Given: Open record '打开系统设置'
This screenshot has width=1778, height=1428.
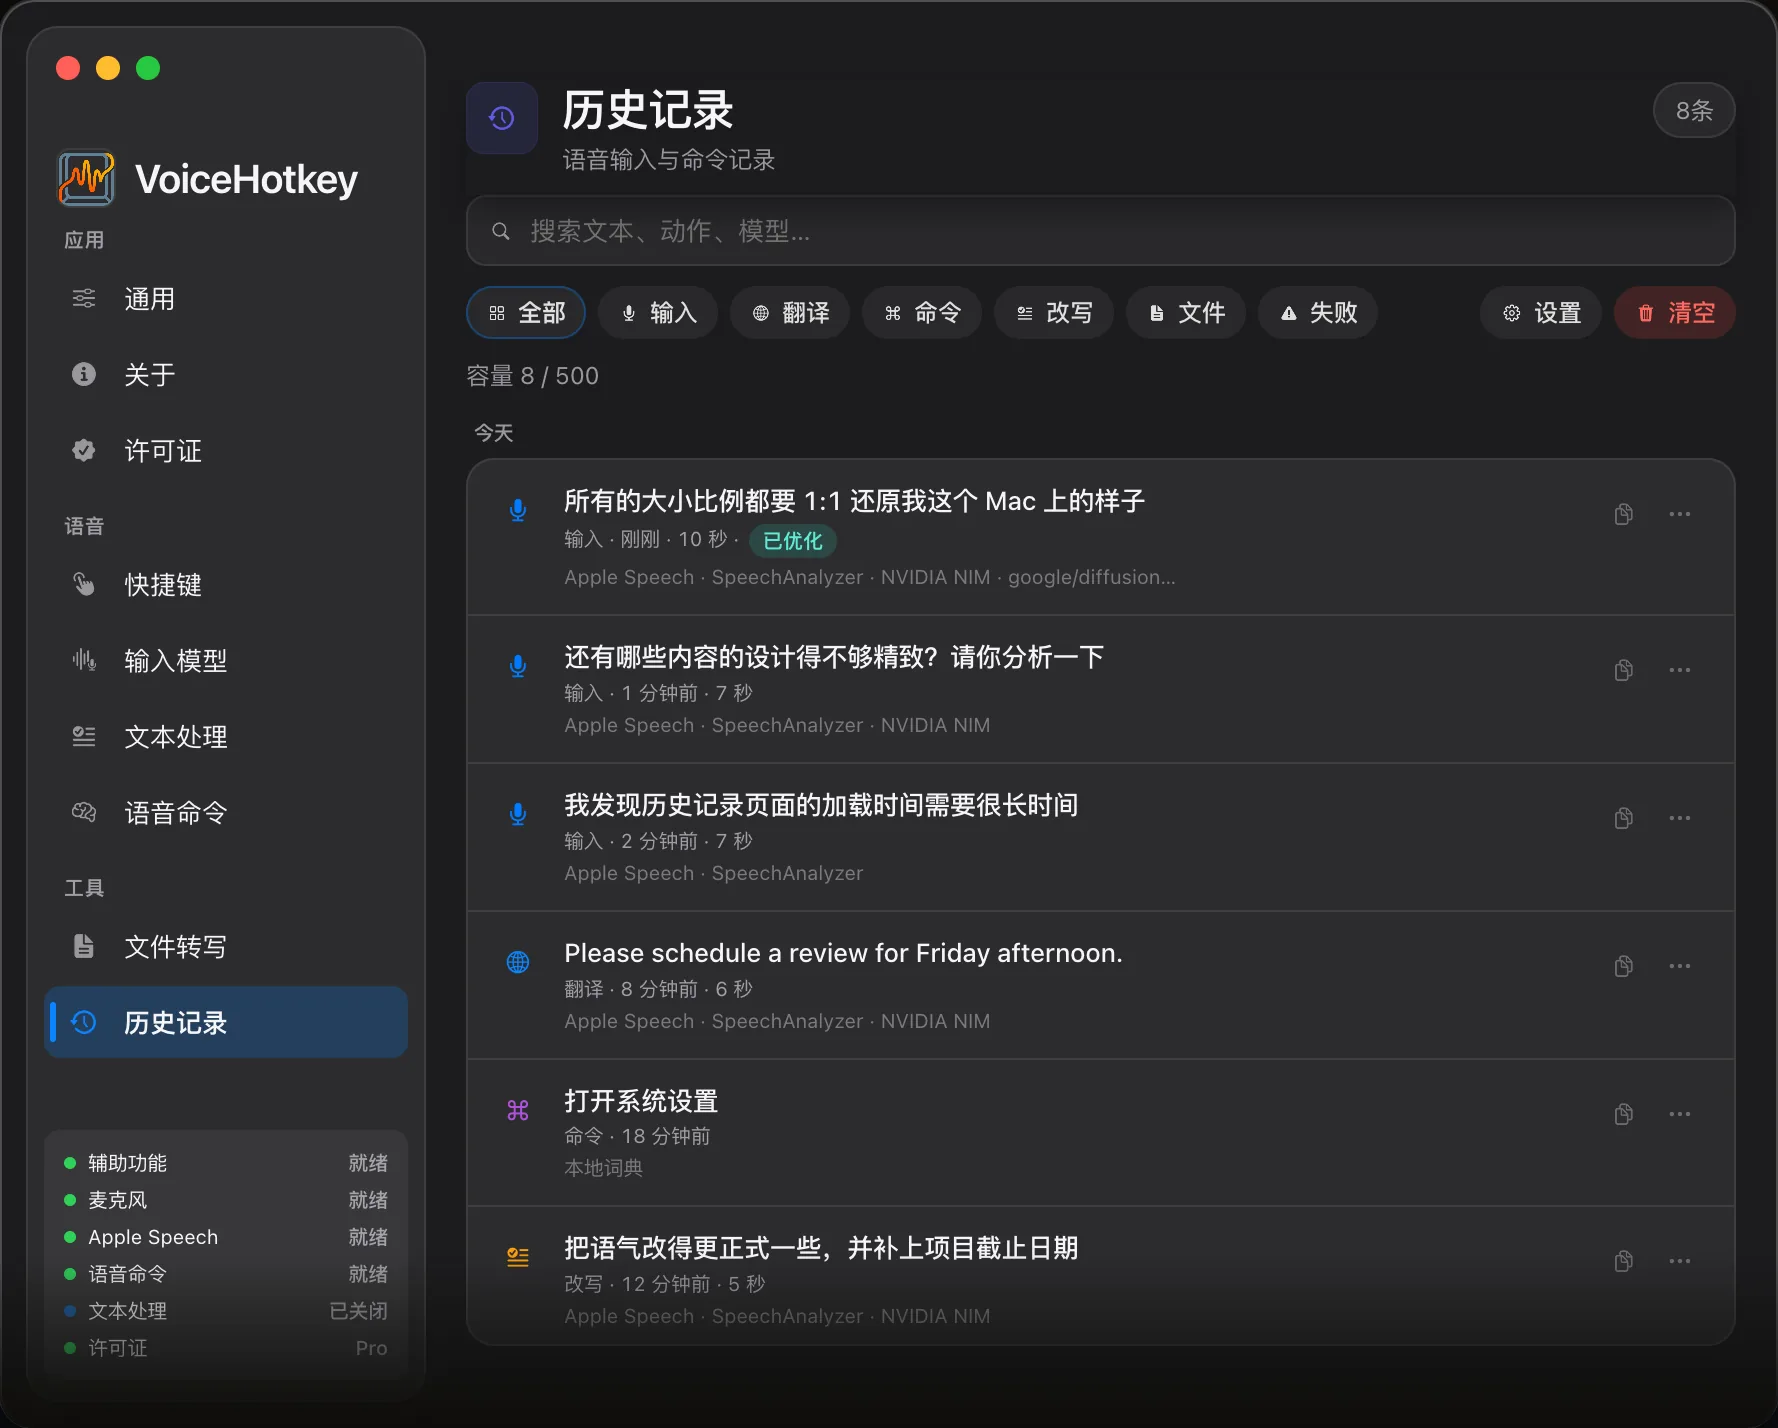Looking at the screenshot, I should click(x=1100, y=1134).
